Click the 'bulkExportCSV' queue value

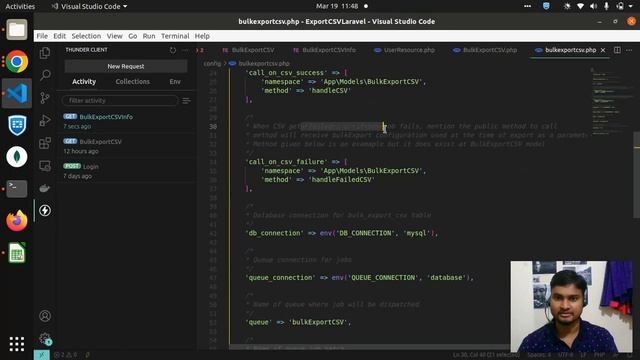click(318, 322)
